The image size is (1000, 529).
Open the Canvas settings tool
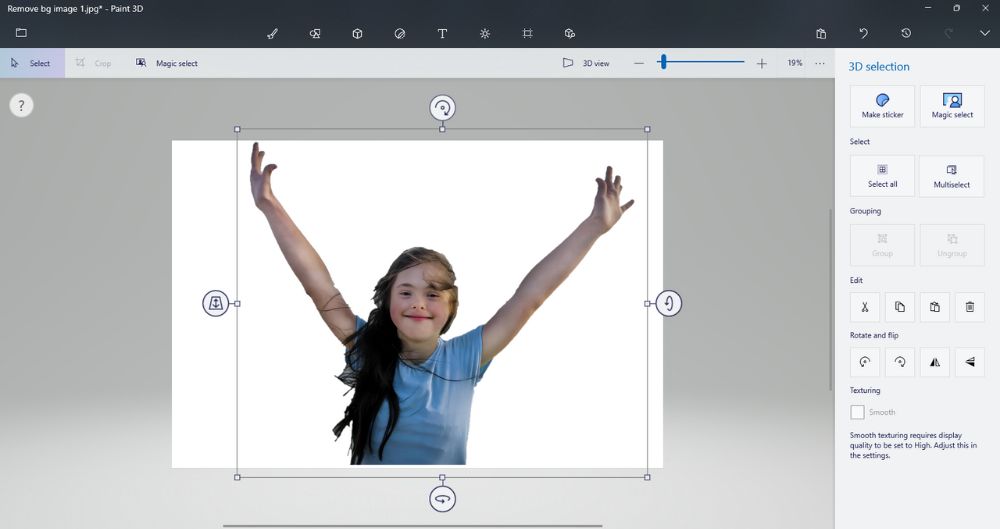(527, 33)
